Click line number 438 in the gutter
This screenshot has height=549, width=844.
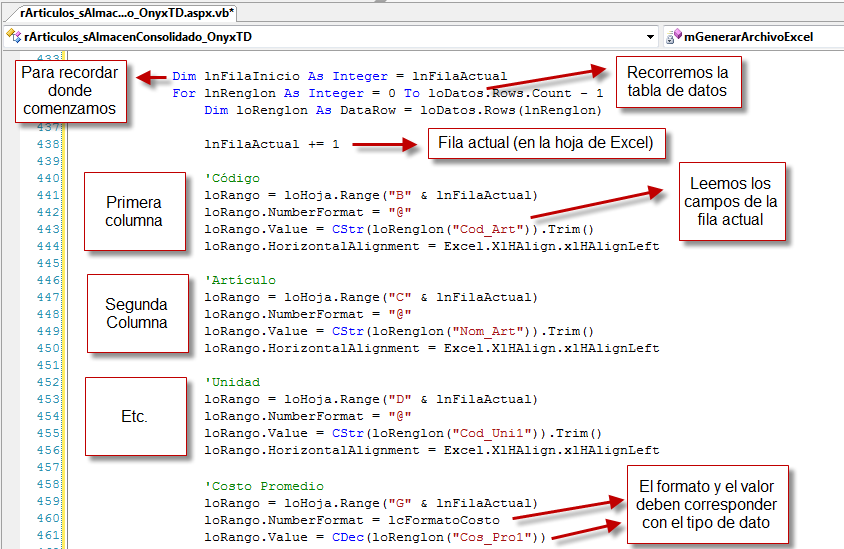click(x=48, y=144)
